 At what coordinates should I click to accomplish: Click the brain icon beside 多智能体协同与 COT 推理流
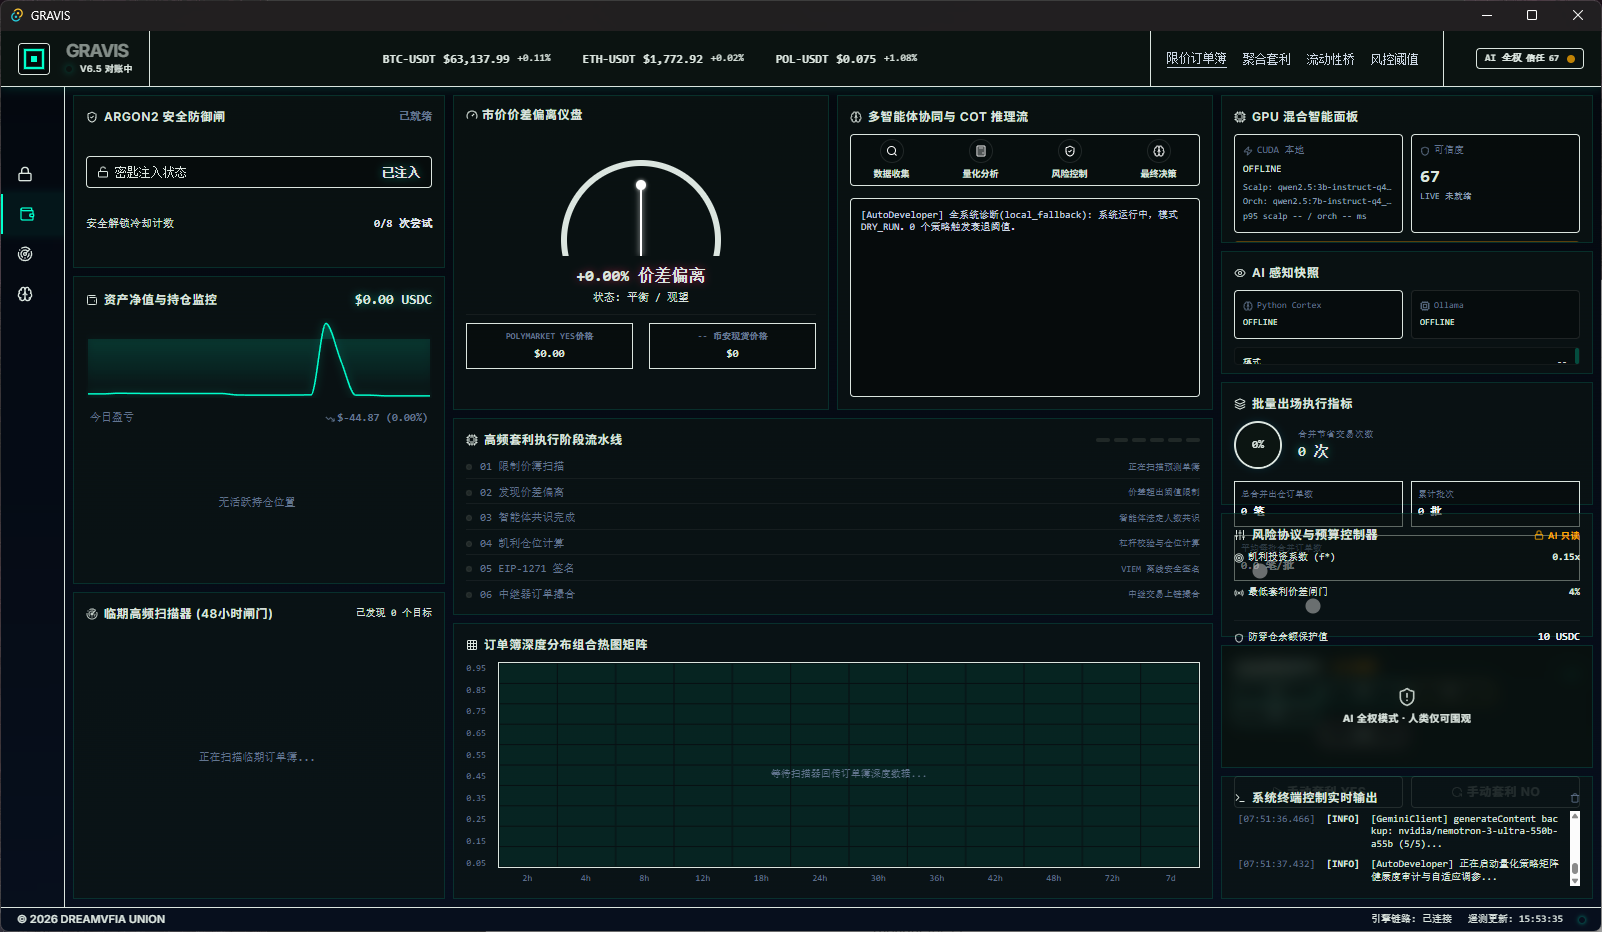(856, 117)
